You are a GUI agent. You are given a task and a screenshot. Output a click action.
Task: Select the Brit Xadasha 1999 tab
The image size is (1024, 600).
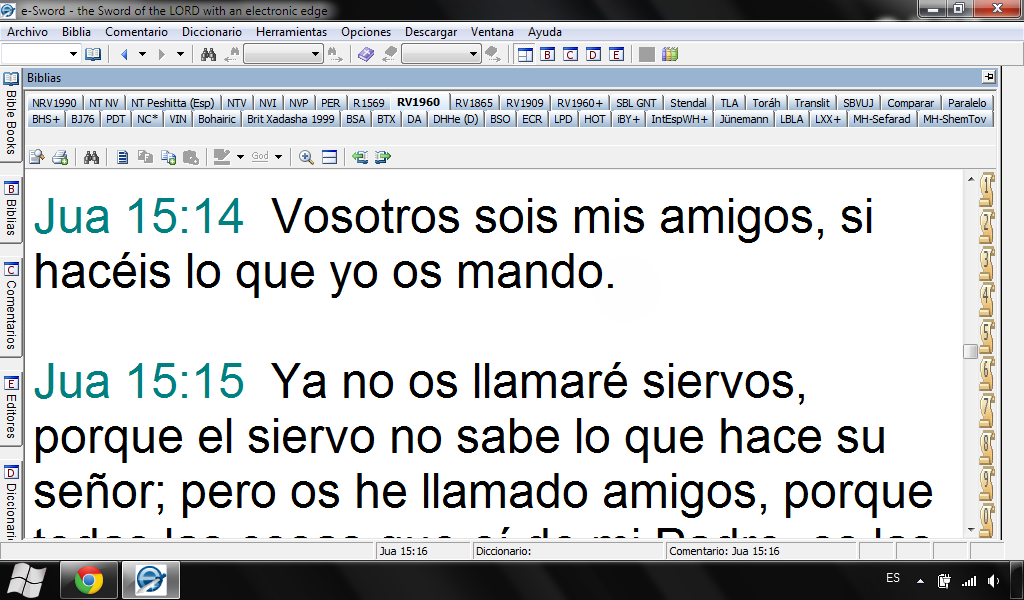(x=291, y=119)
